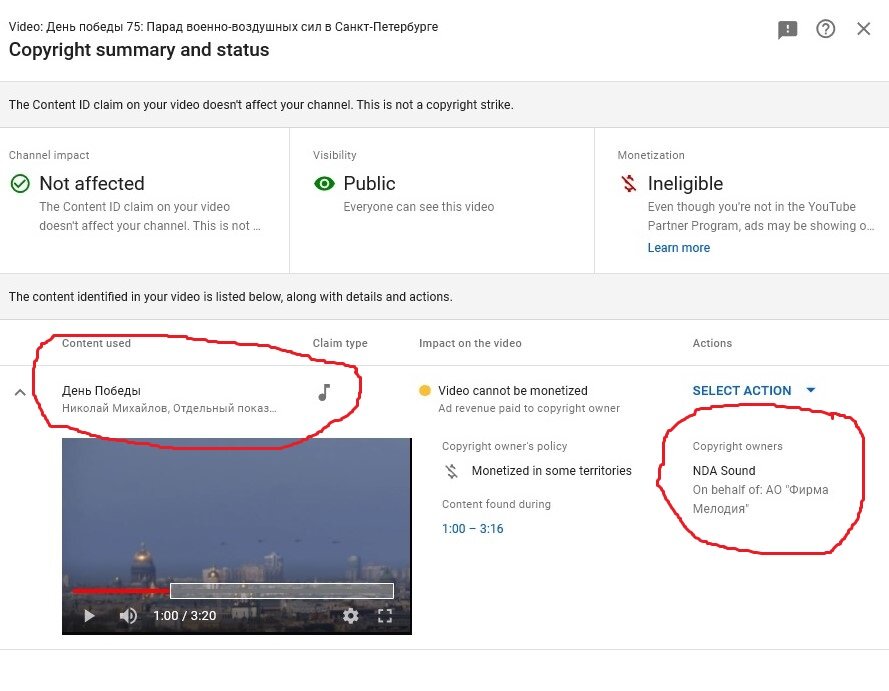Screen dimensions: 889x691
Task: Open the video player settings gear
Action: point(350,616)
